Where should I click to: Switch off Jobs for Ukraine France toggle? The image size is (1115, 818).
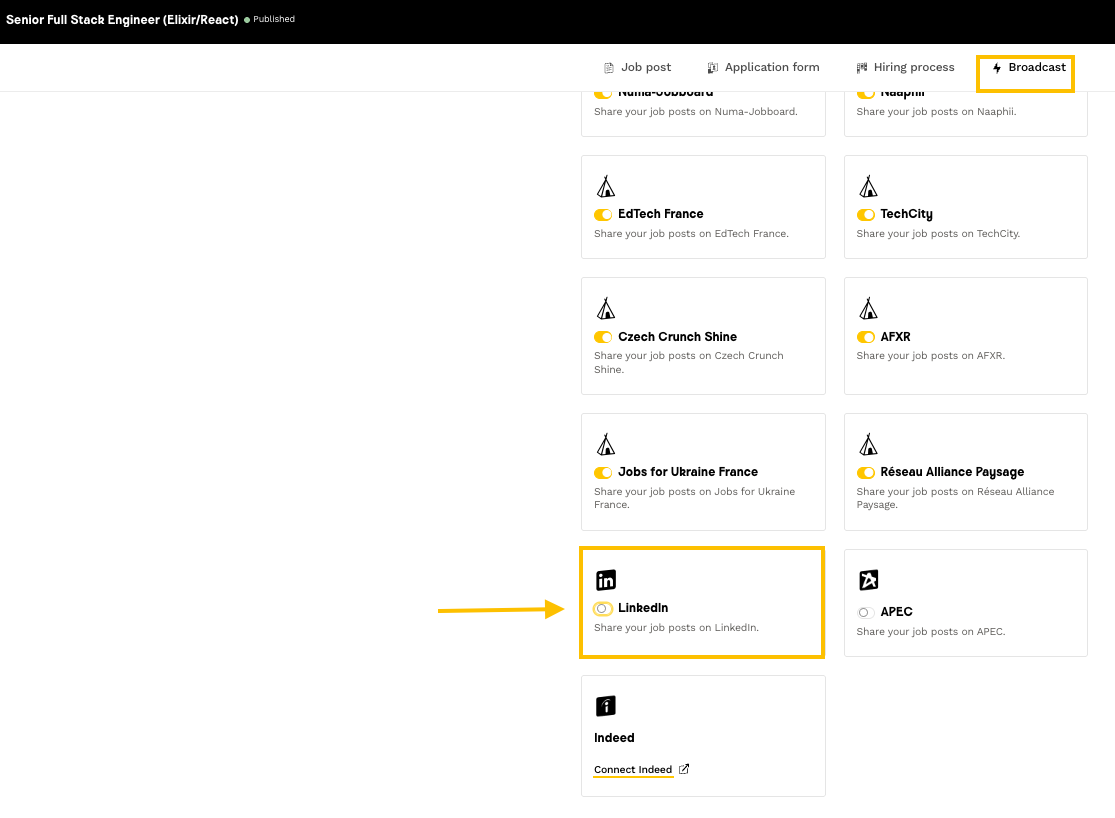pyautogui.click(x=602, y=473)
